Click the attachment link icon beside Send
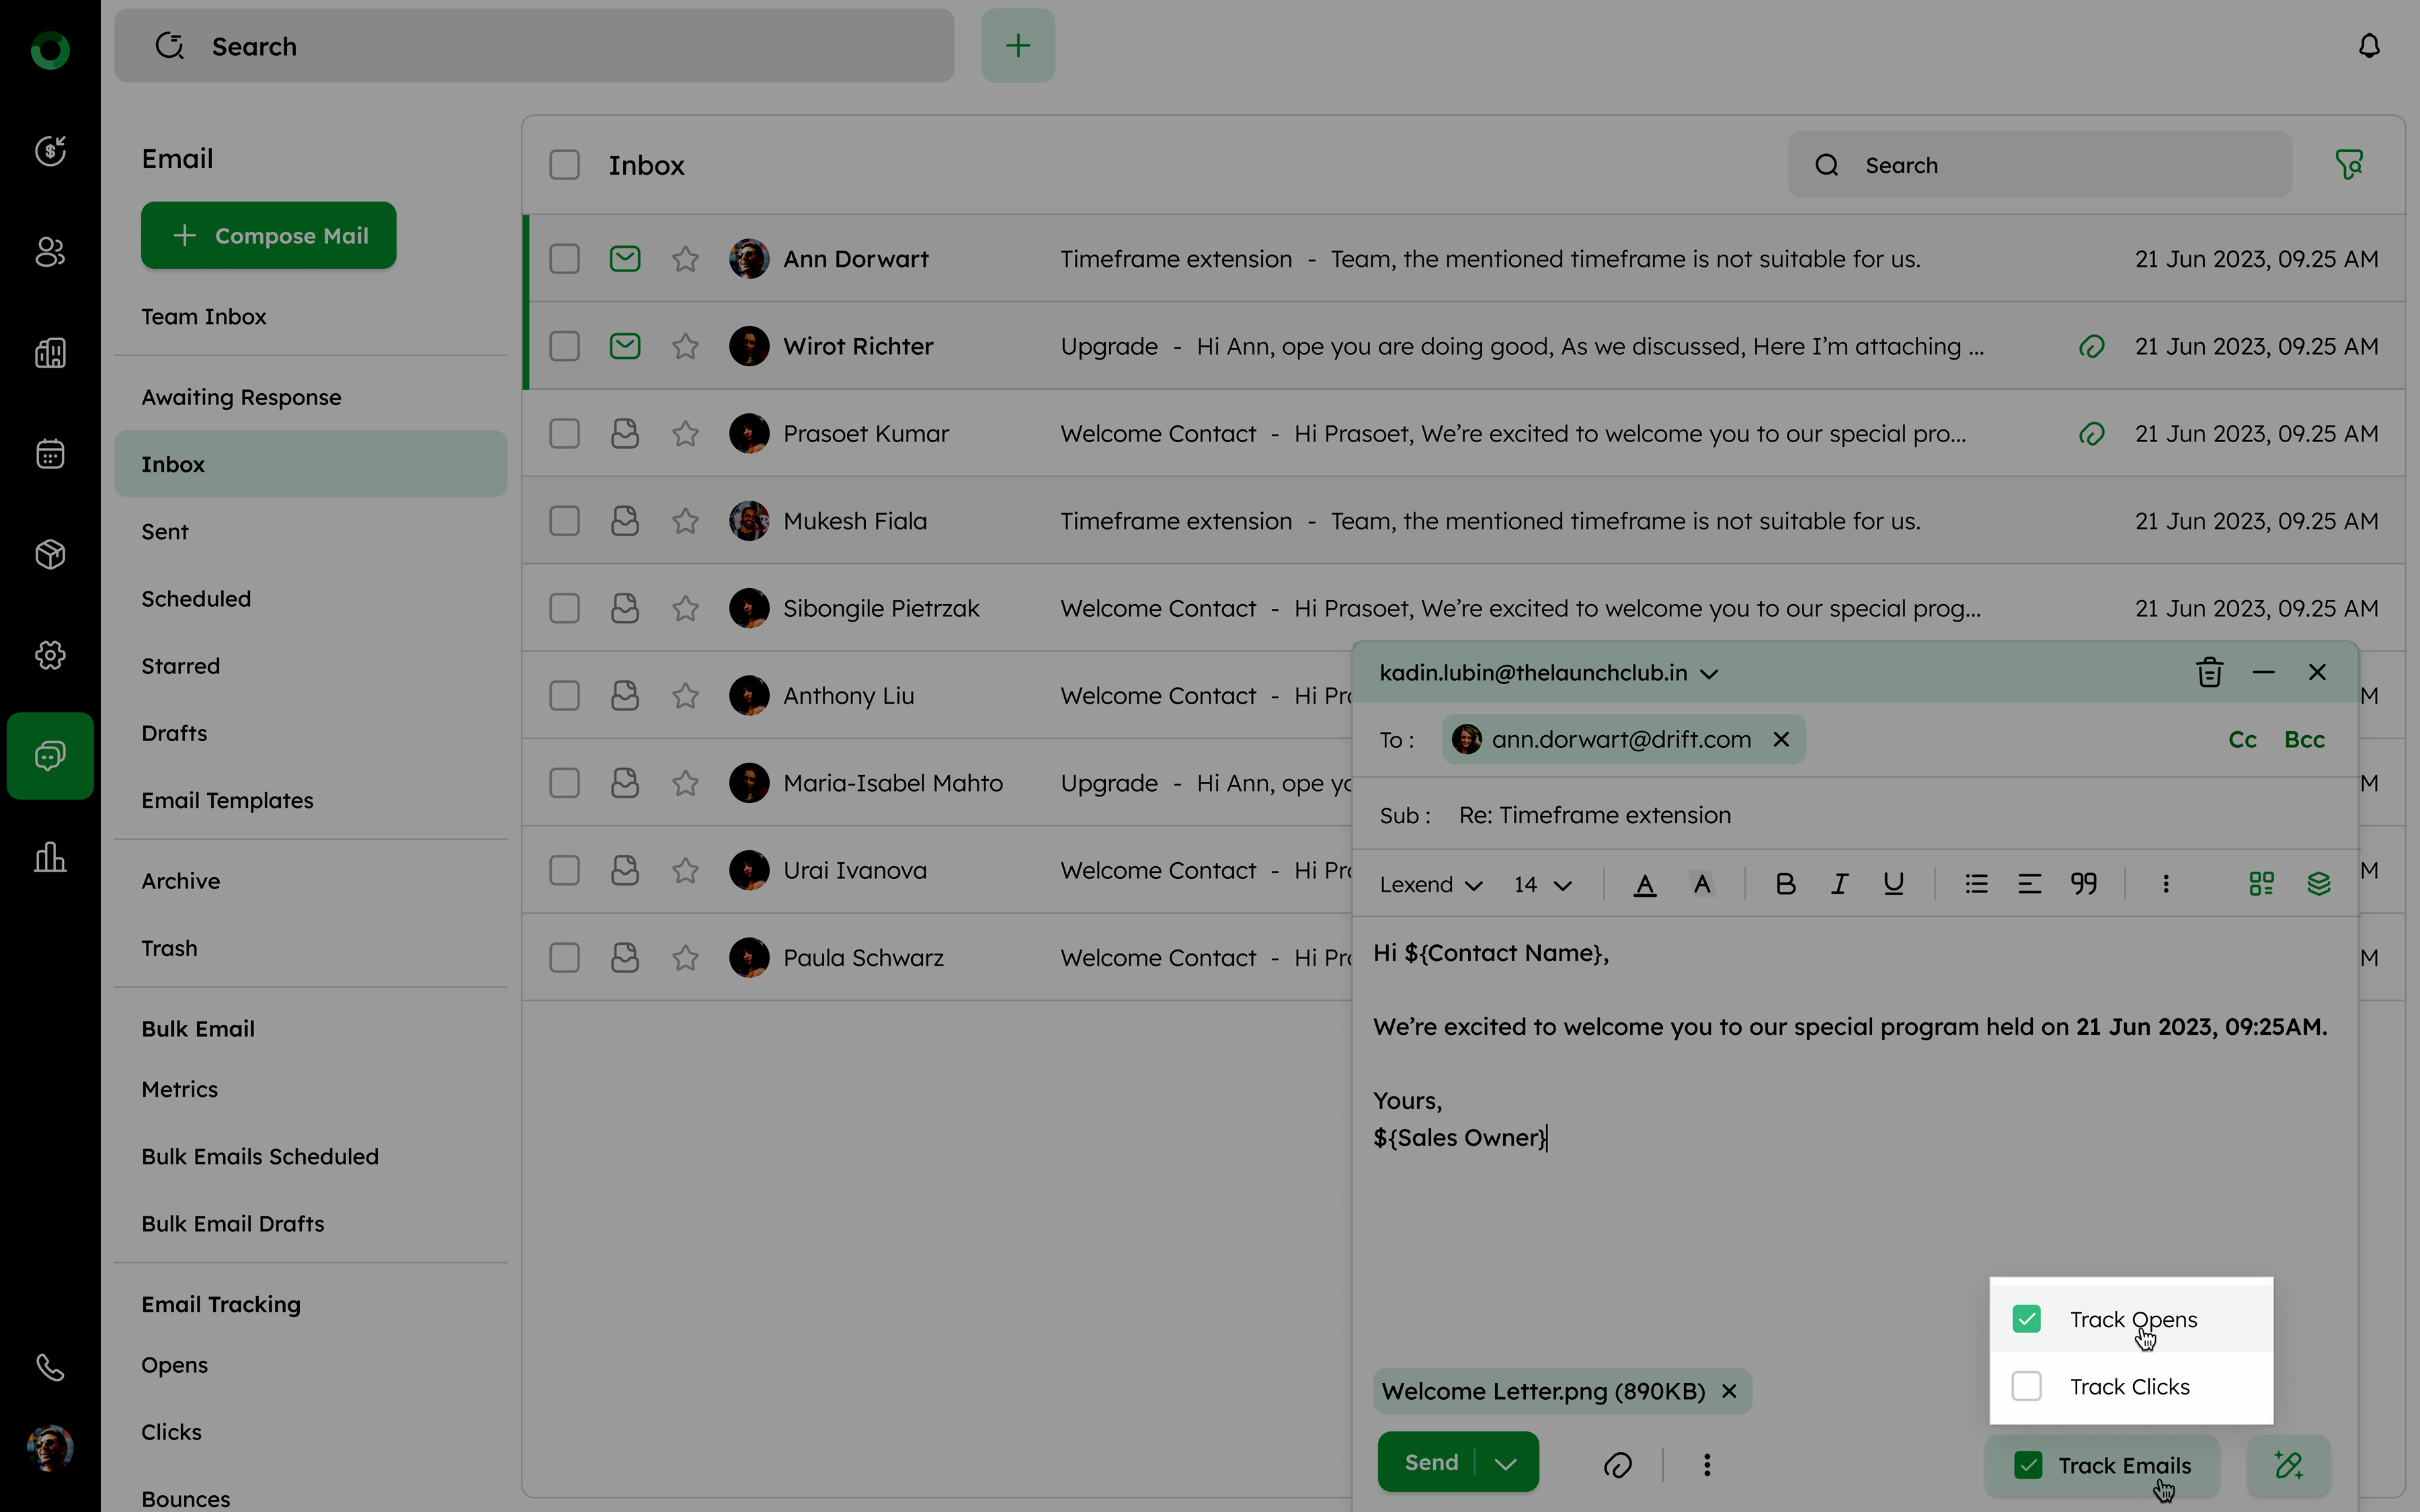The height and width of the screenshot is (1512, 2420). [x=1617, y=1465]
